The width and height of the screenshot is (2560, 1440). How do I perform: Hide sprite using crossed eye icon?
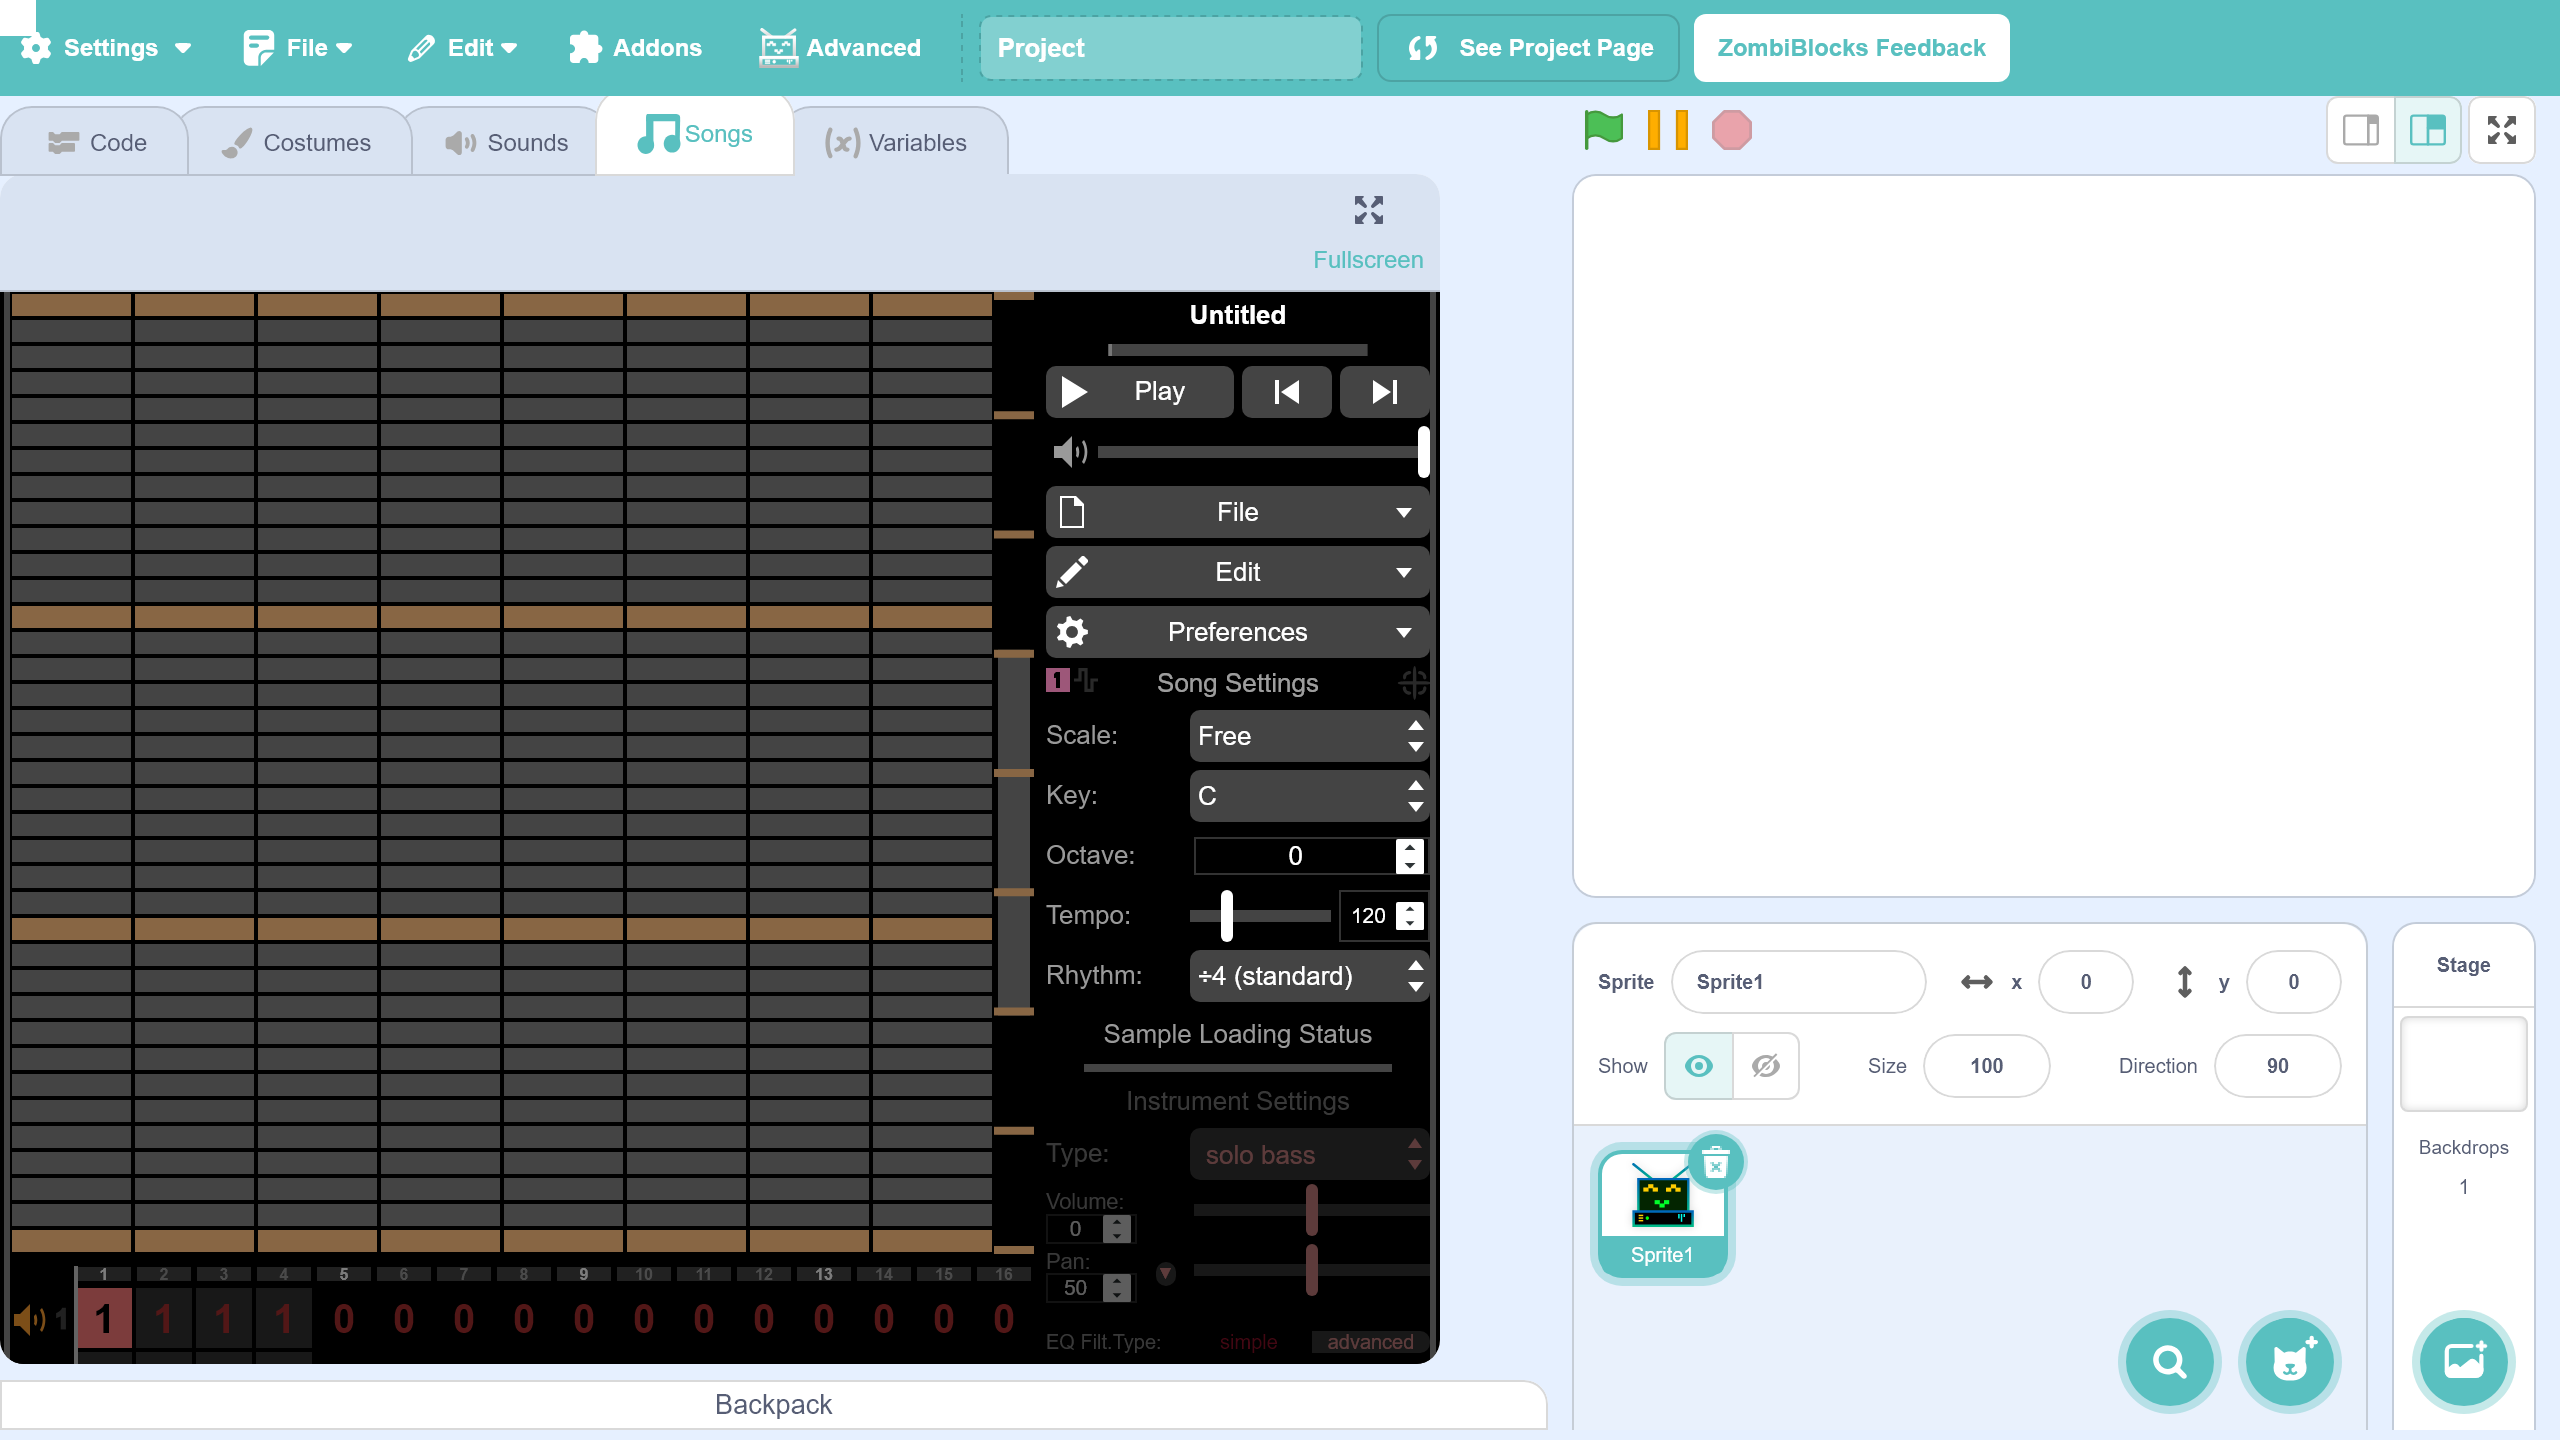(x=1766, y=1066)
